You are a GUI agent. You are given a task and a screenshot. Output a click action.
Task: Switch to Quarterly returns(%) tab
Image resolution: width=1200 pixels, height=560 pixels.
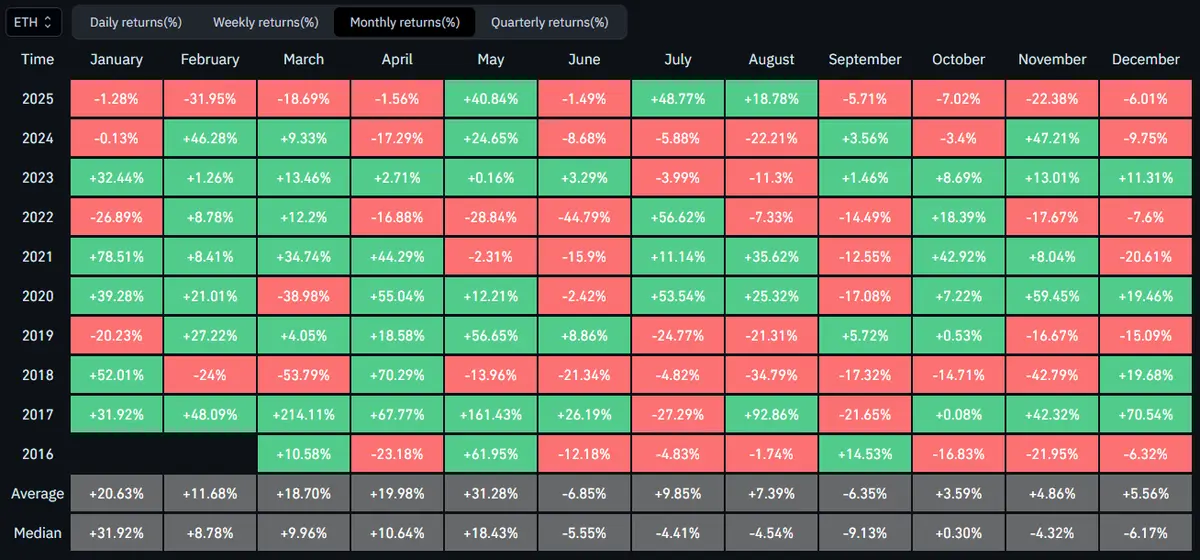click(x=549, y=22)
